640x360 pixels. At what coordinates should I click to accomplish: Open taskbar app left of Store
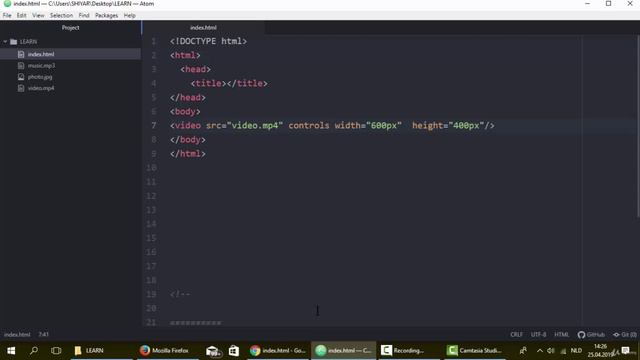tap(213, 351)
